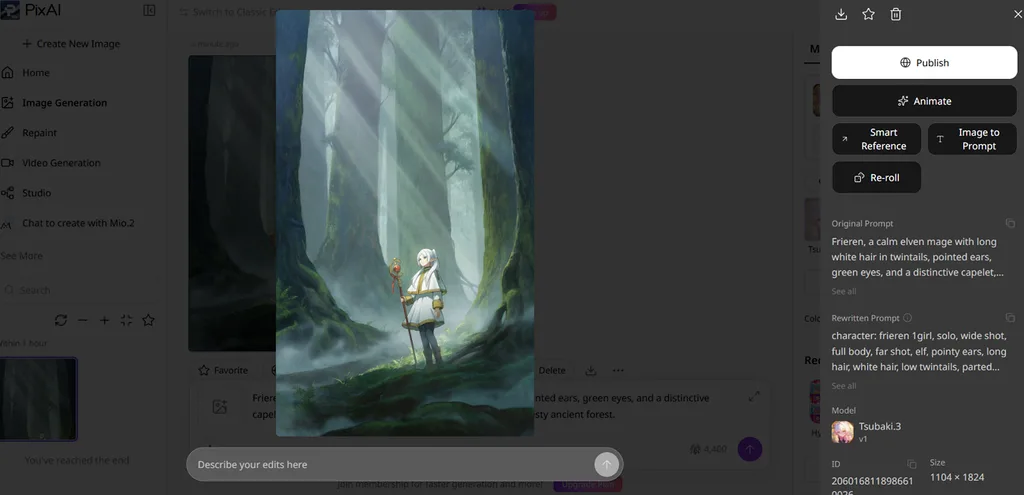The width and height of the screenshot is (1024, 495).
Task: Download via icon next to Delete
Action: pyautogui.click(x=590, y=370)
